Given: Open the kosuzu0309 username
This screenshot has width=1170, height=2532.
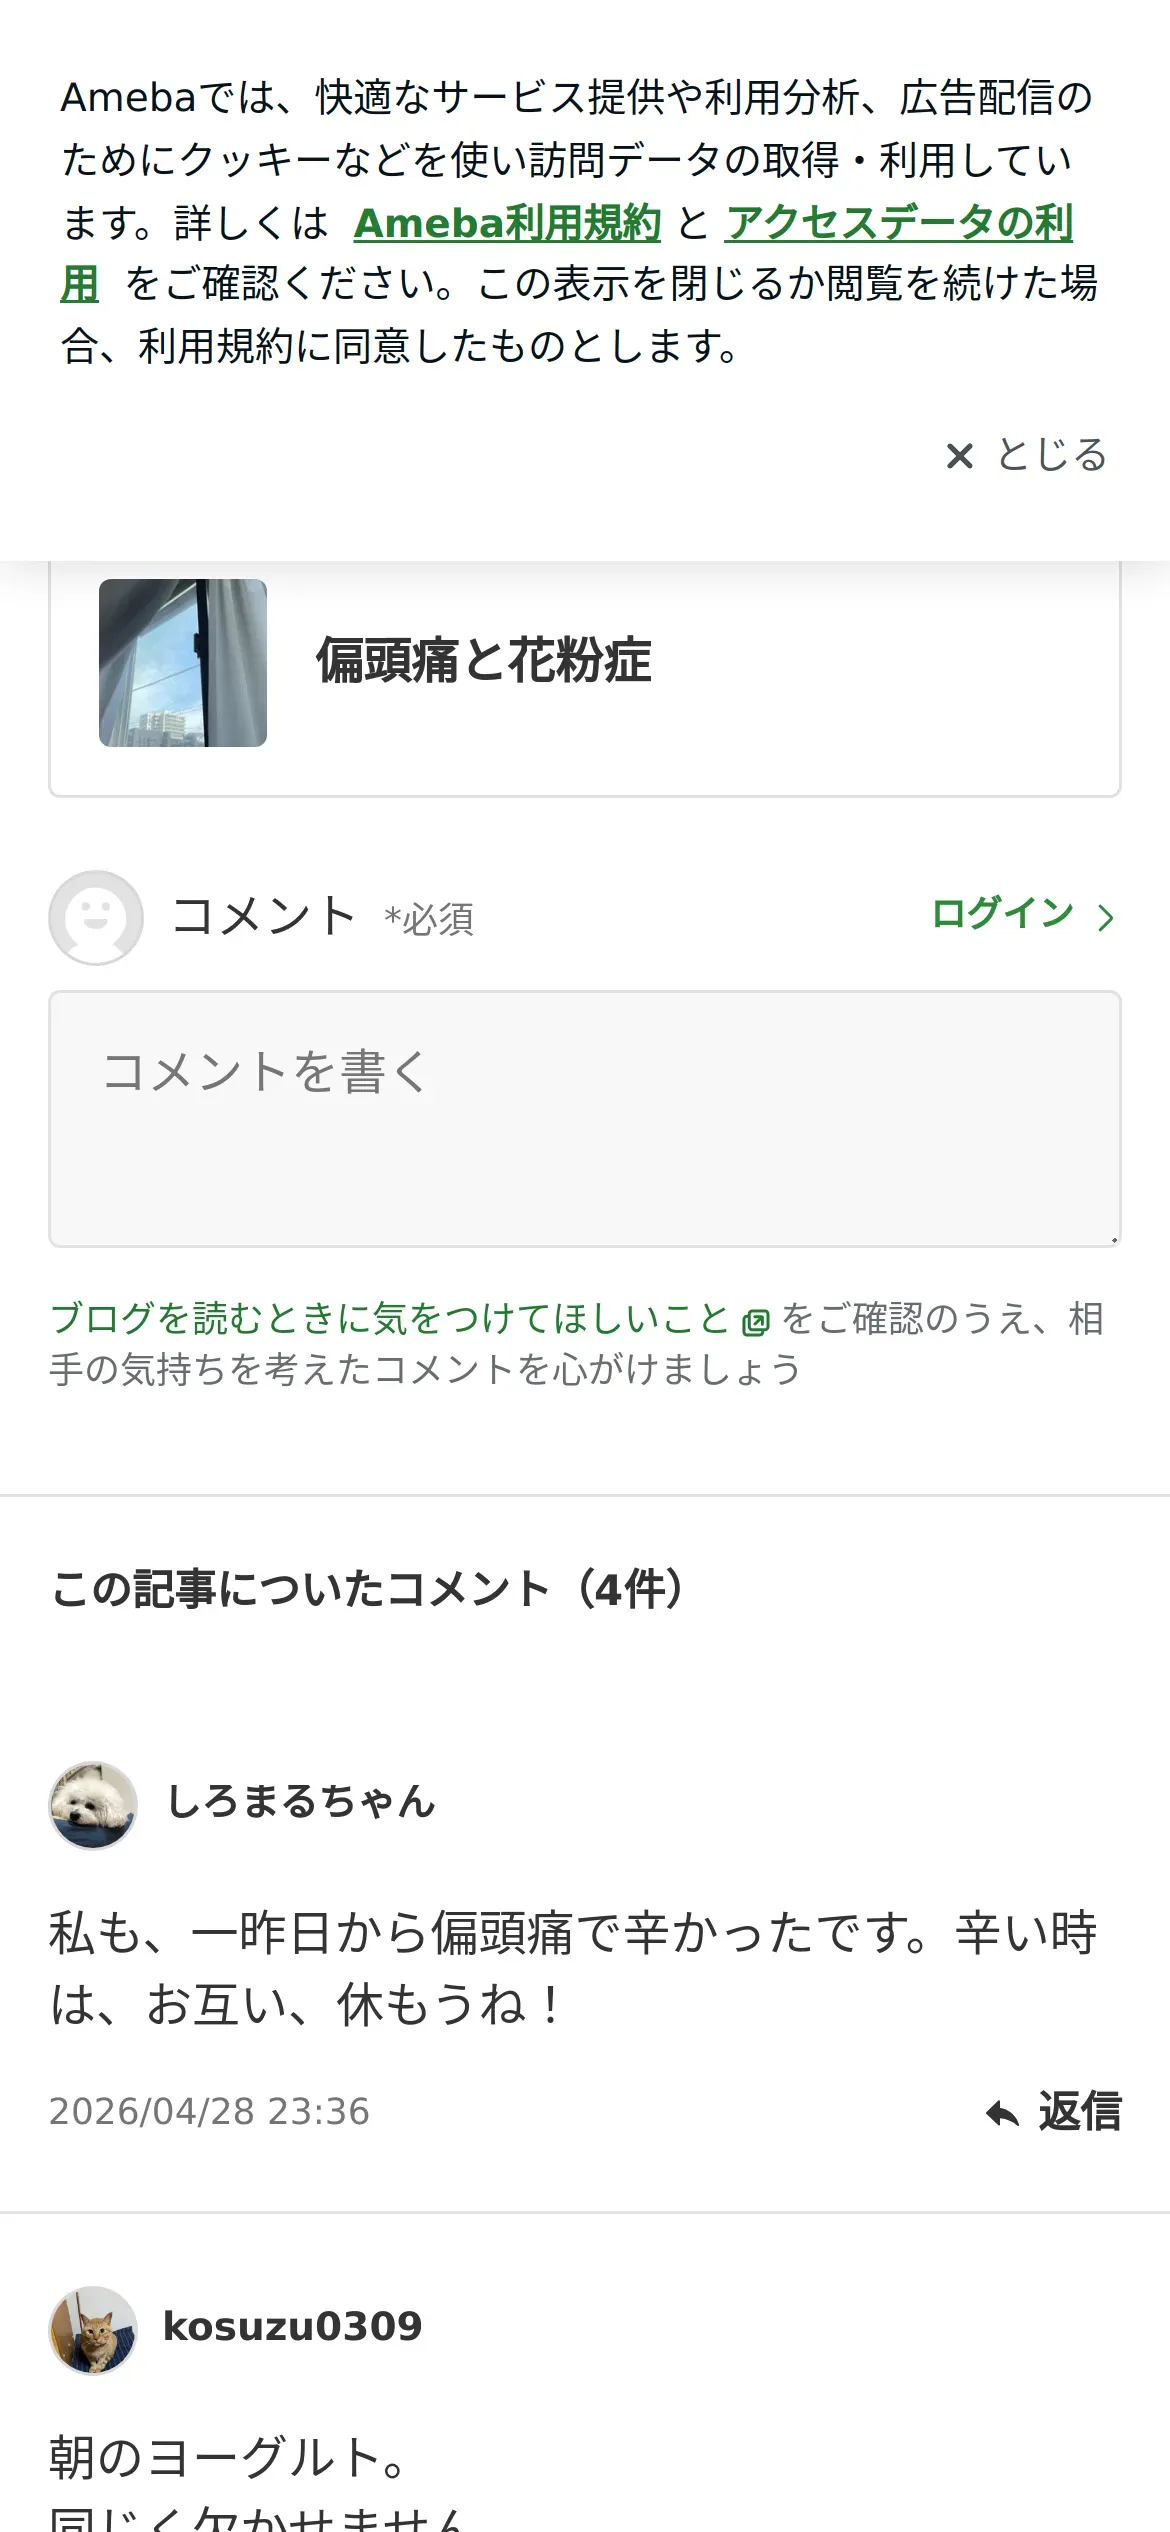Looking at the screenshot, I should click(293, 2326).
